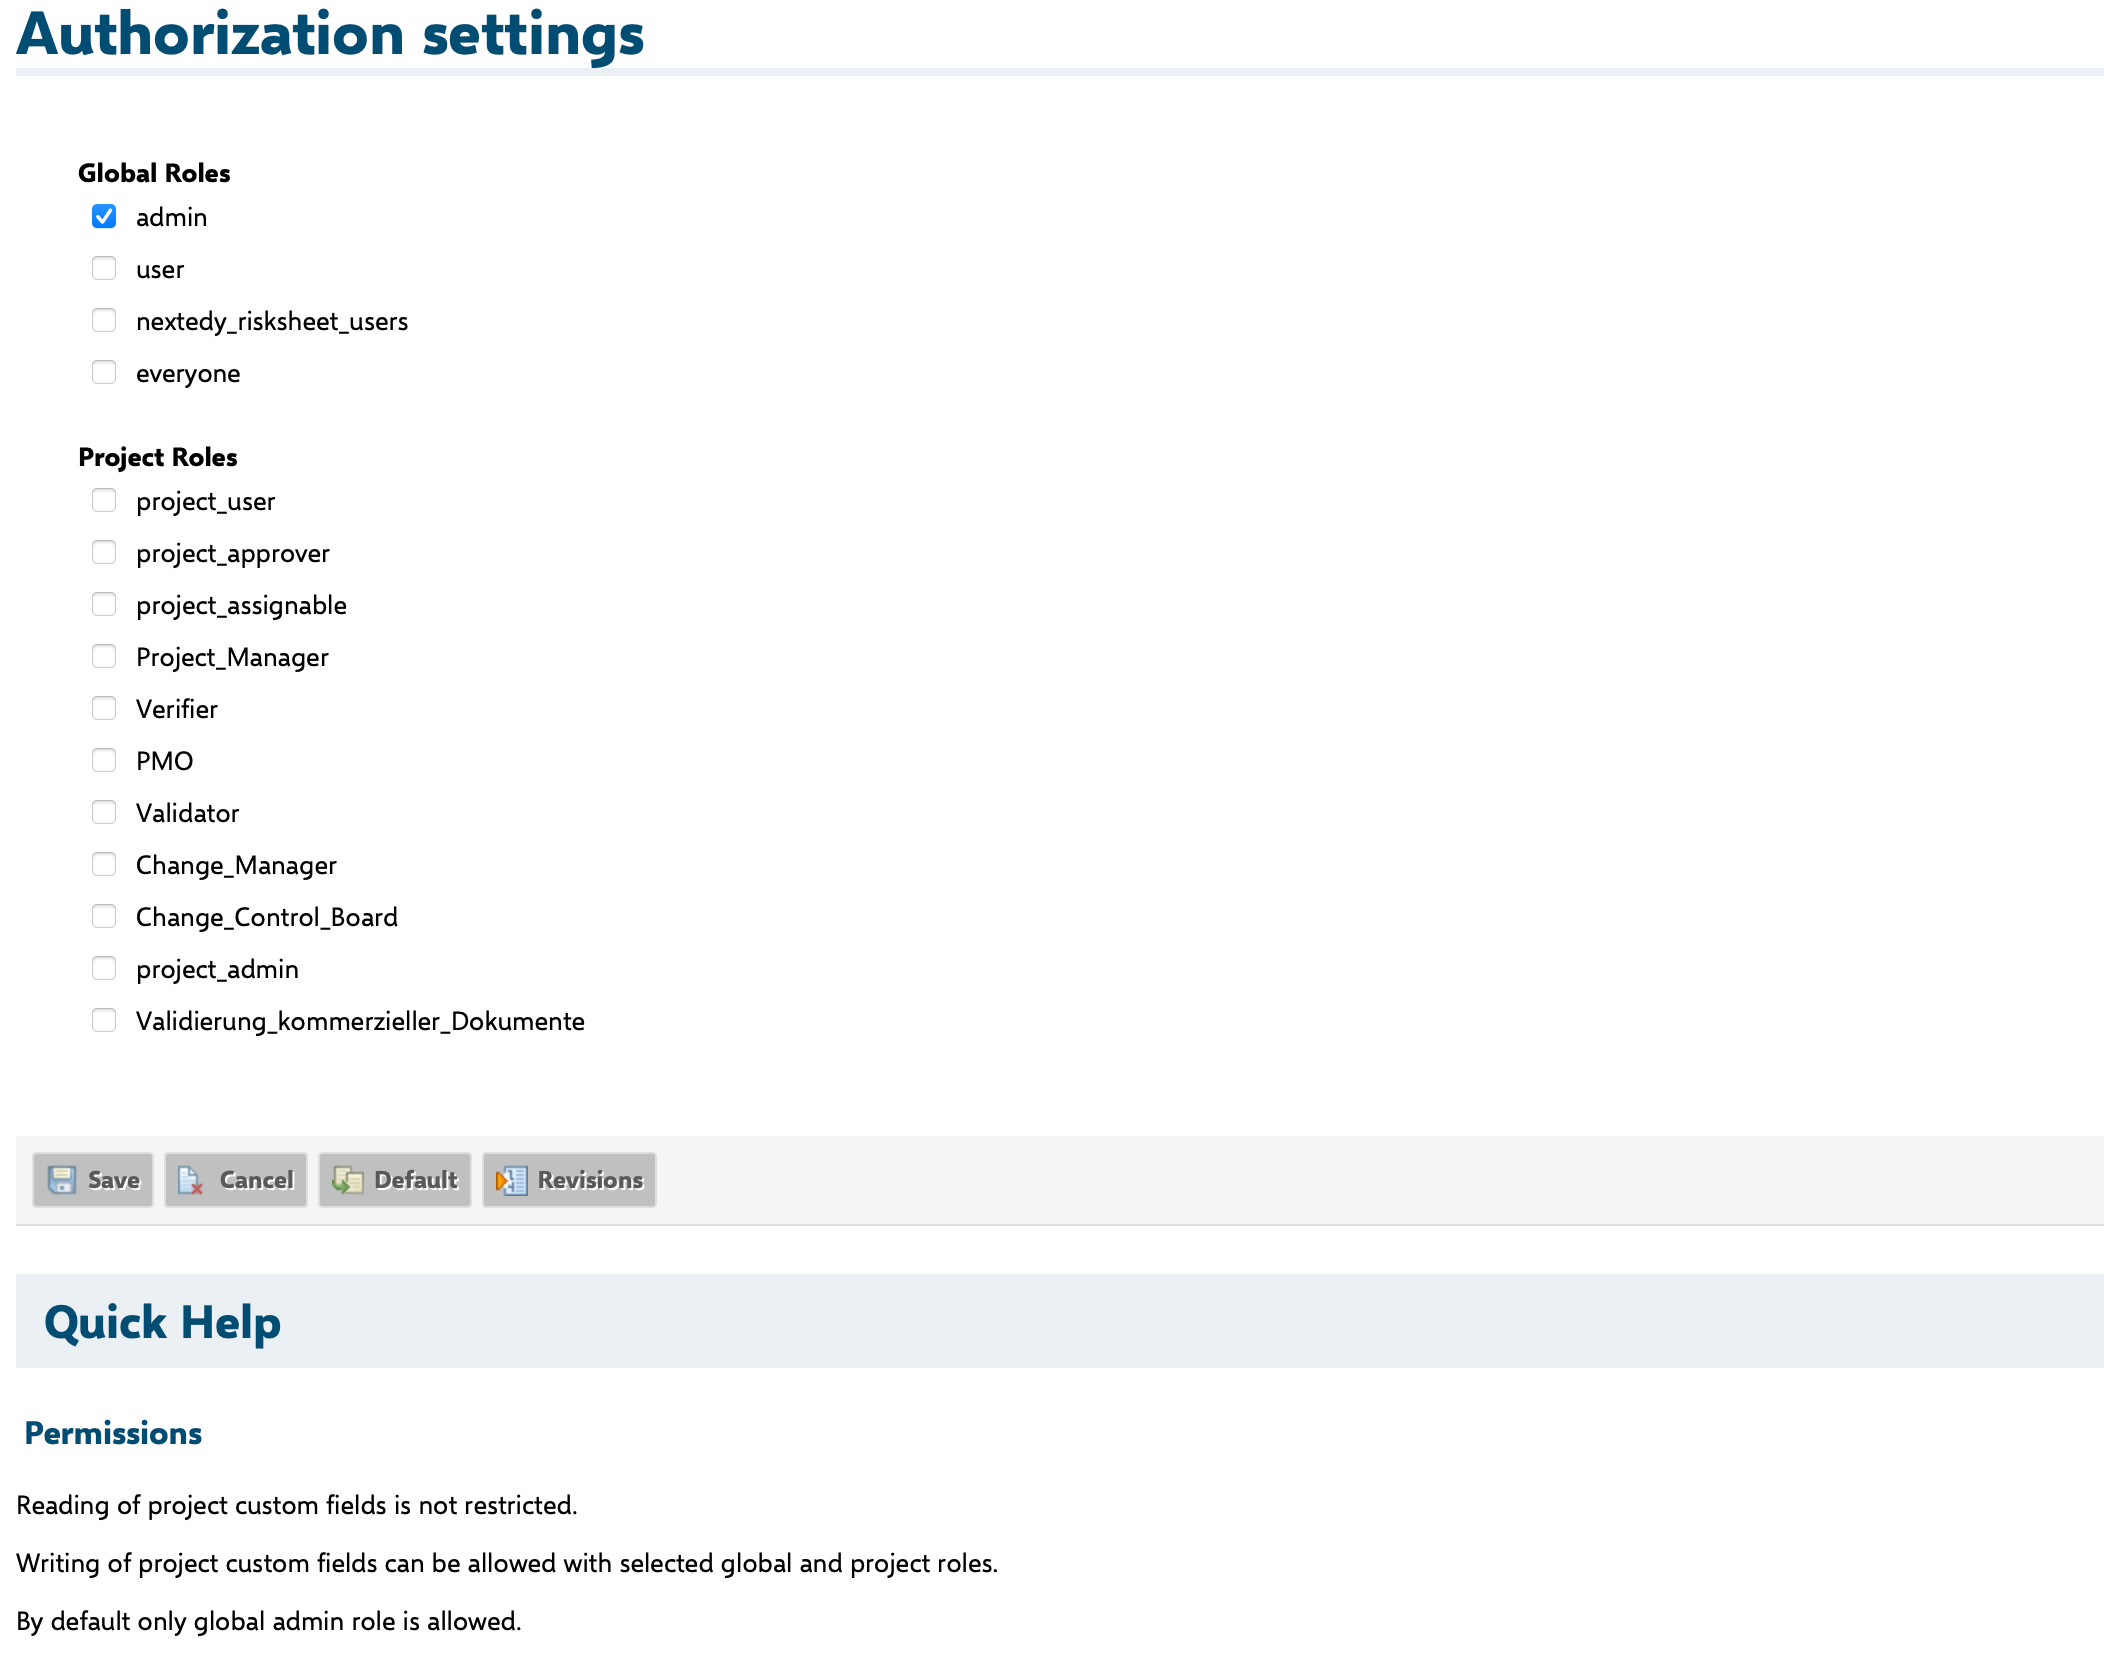2104x1662 pixels.
Task: Enable the Change_Control_Board role
Action: coord(104,916)
